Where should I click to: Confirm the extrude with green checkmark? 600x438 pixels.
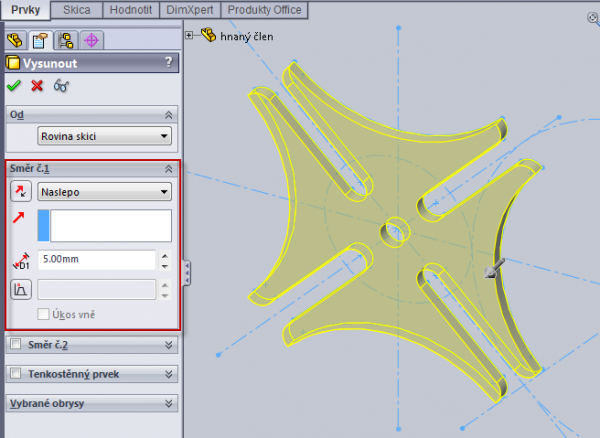tap(14, 86)
